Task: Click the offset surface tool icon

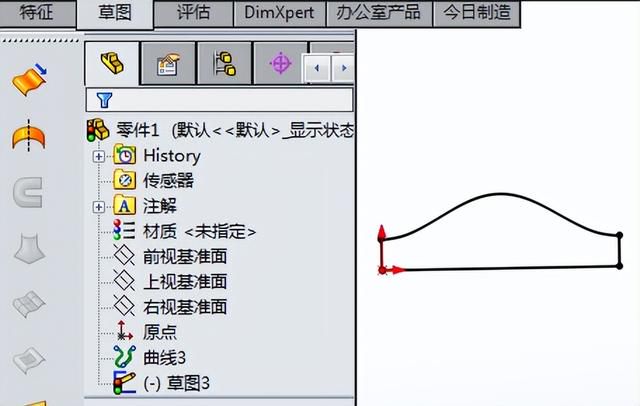Action: click(29, 80)
